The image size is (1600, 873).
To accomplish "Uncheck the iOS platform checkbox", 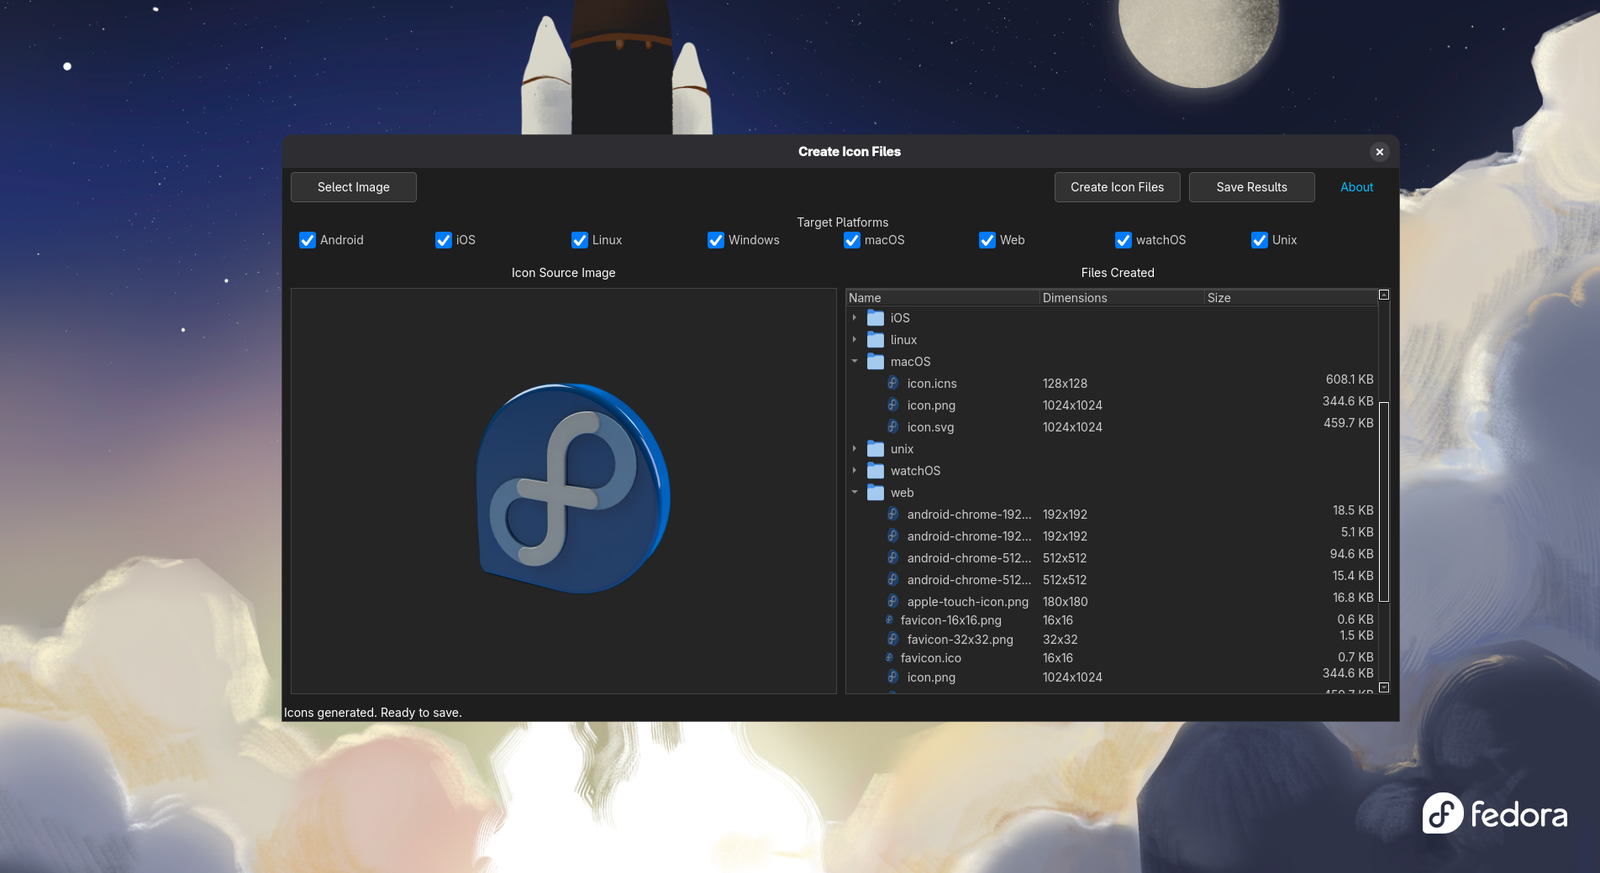I will 443,240.
